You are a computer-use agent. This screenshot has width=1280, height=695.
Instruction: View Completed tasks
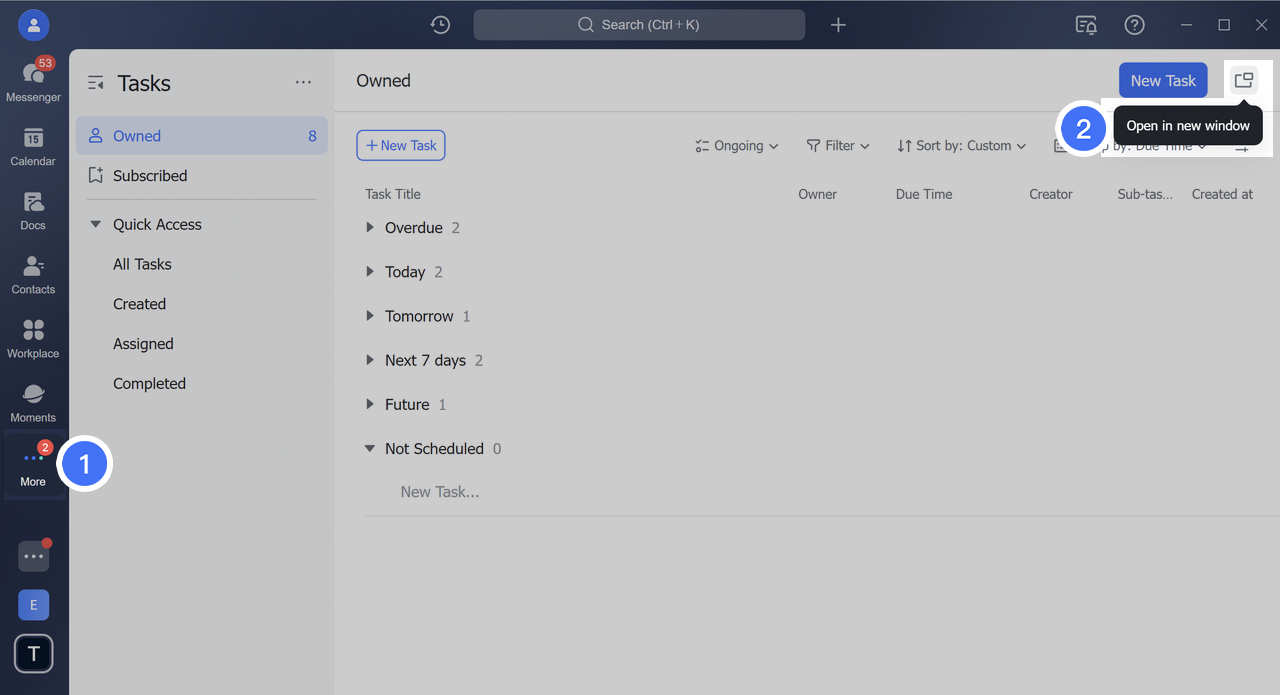[149, 383]
